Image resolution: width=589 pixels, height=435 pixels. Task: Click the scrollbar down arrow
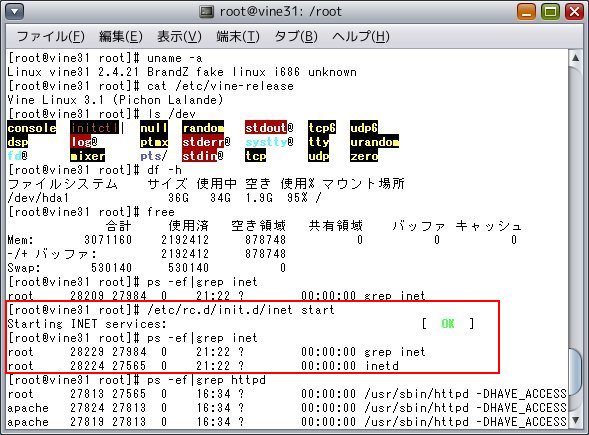pos(575,421)
